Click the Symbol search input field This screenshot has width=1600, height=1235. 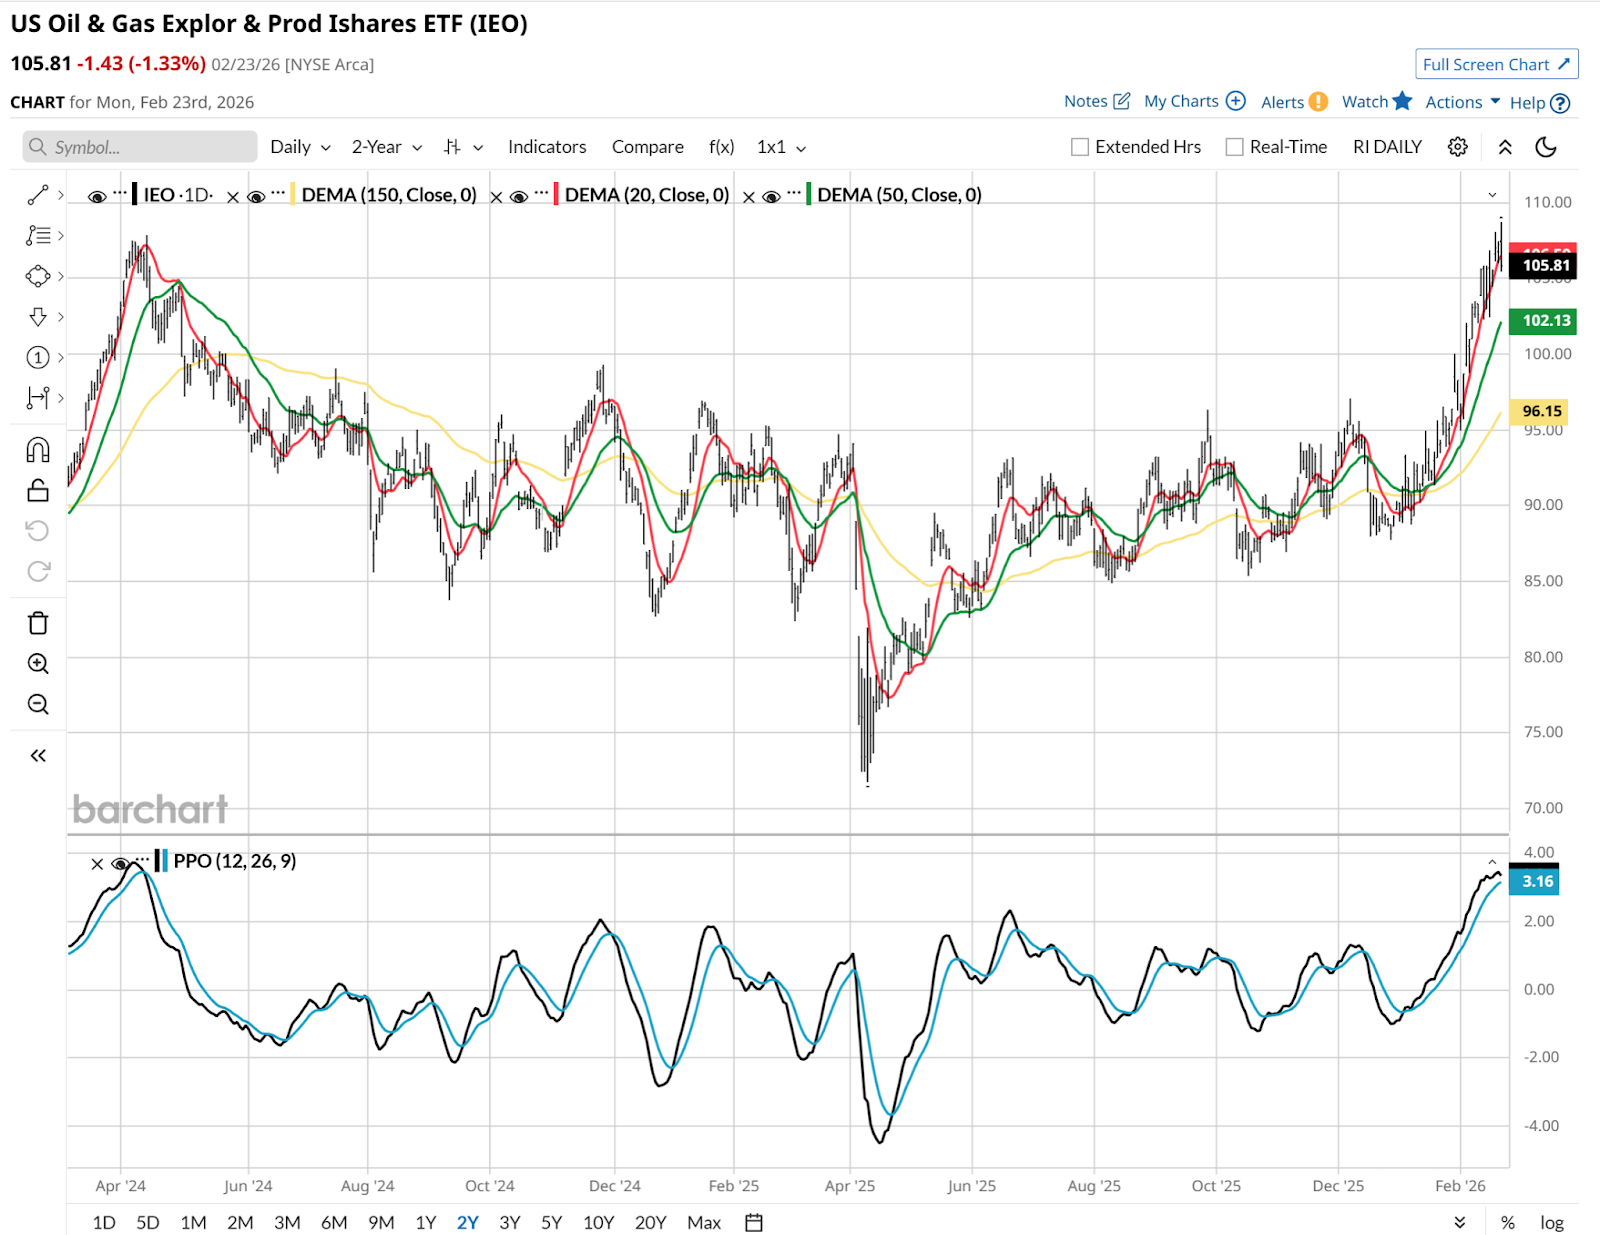click(140, 147)
